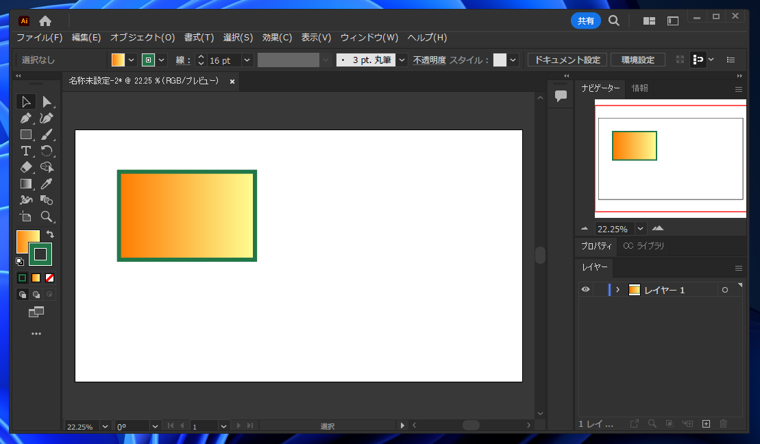Select the Blend tool
Viewport: 760px width, 444px height.
(x=47, y=200)
